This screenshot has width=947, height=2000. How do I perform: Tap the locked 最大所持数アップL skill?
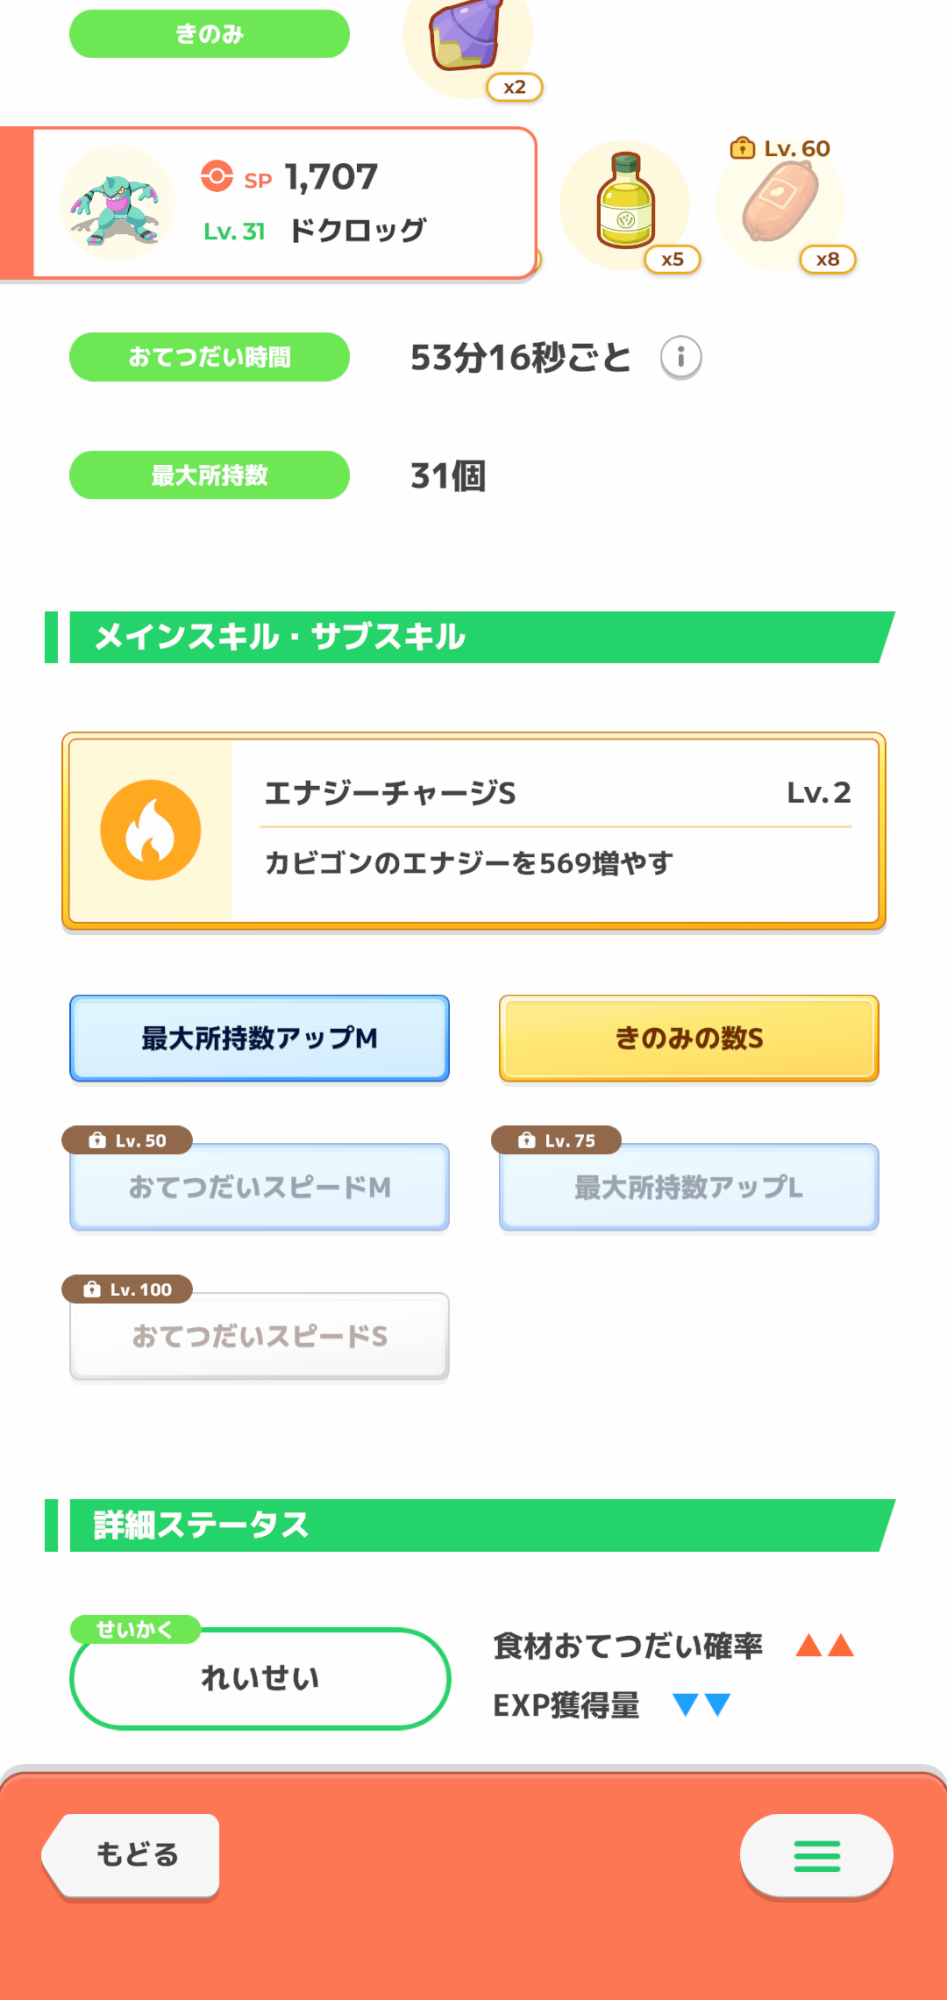tap(689, 1187)
